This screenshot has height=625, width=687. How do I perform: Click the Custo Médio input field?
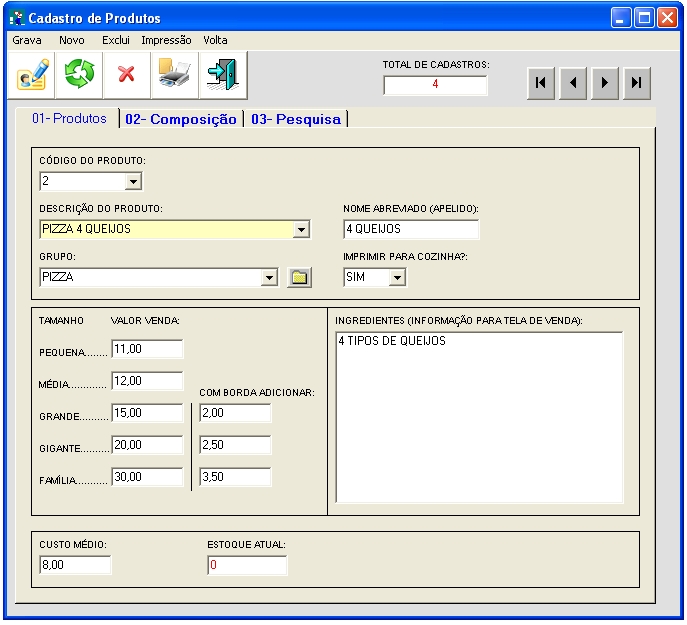tap(75, 566)
